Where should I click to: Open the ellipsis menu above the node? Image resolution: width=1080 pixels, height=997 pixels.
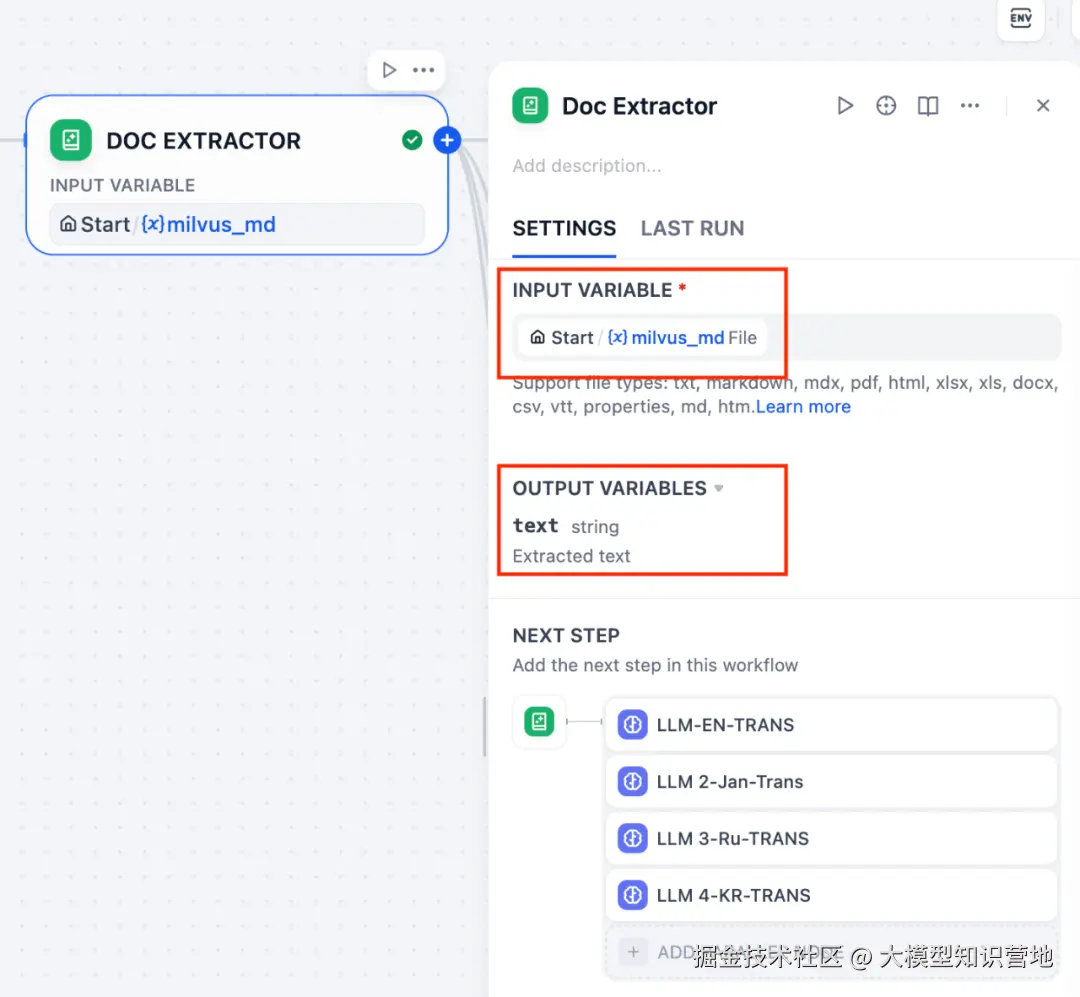pyautogui.click(x=423, y=70)
